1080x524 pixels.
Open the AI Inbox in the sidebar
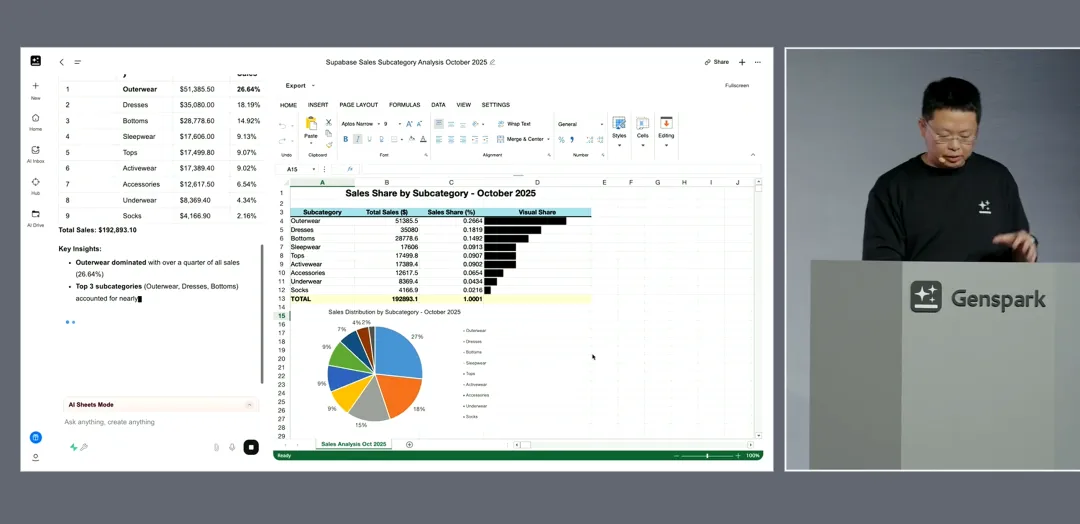coord(35,152)
